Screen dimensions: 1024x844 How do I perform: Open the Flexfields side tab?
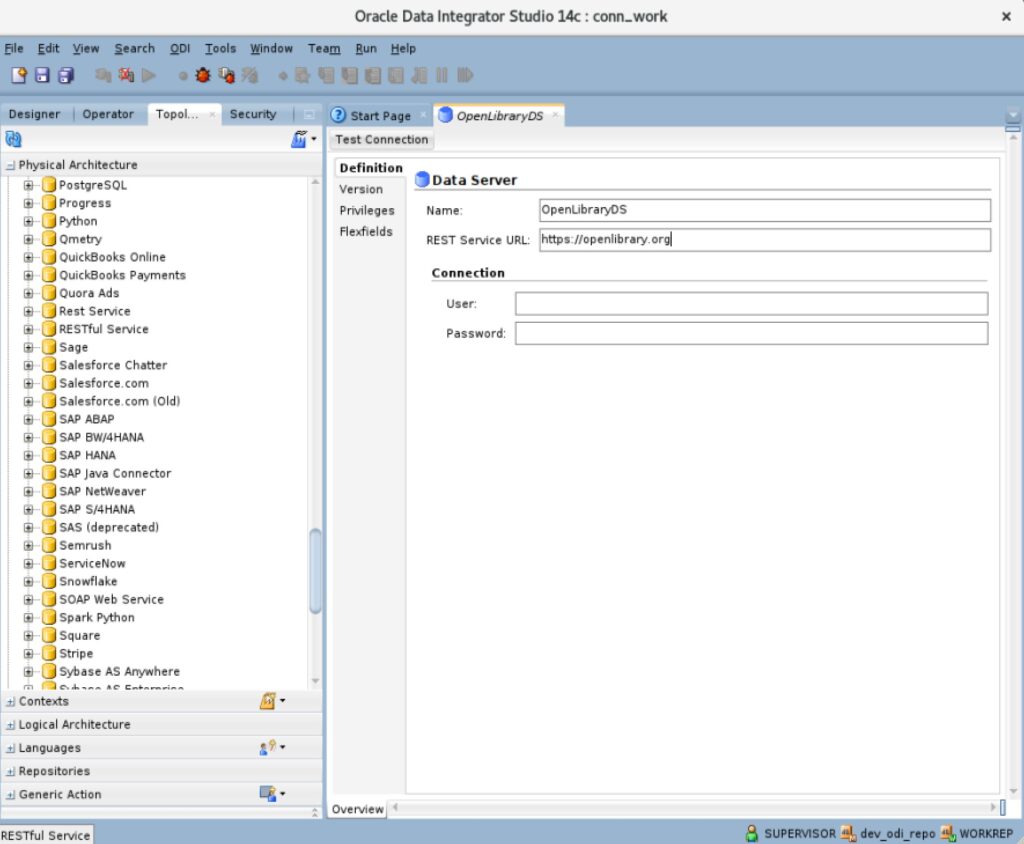[366, 232]
